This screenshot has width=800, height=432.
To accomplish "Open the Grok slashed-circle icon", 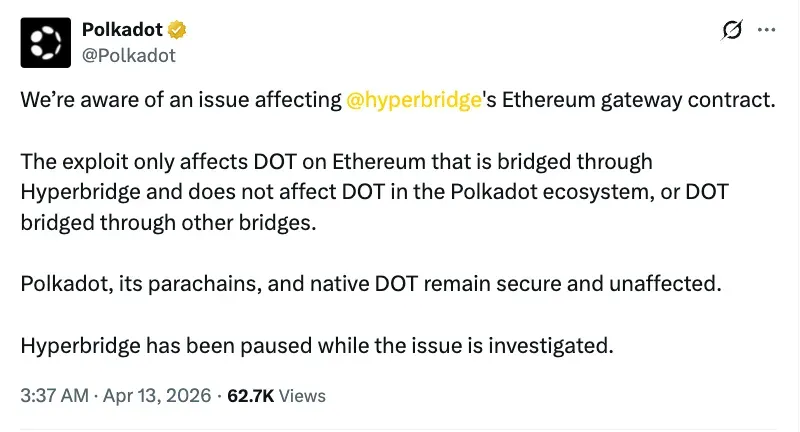I will point(731,31).
